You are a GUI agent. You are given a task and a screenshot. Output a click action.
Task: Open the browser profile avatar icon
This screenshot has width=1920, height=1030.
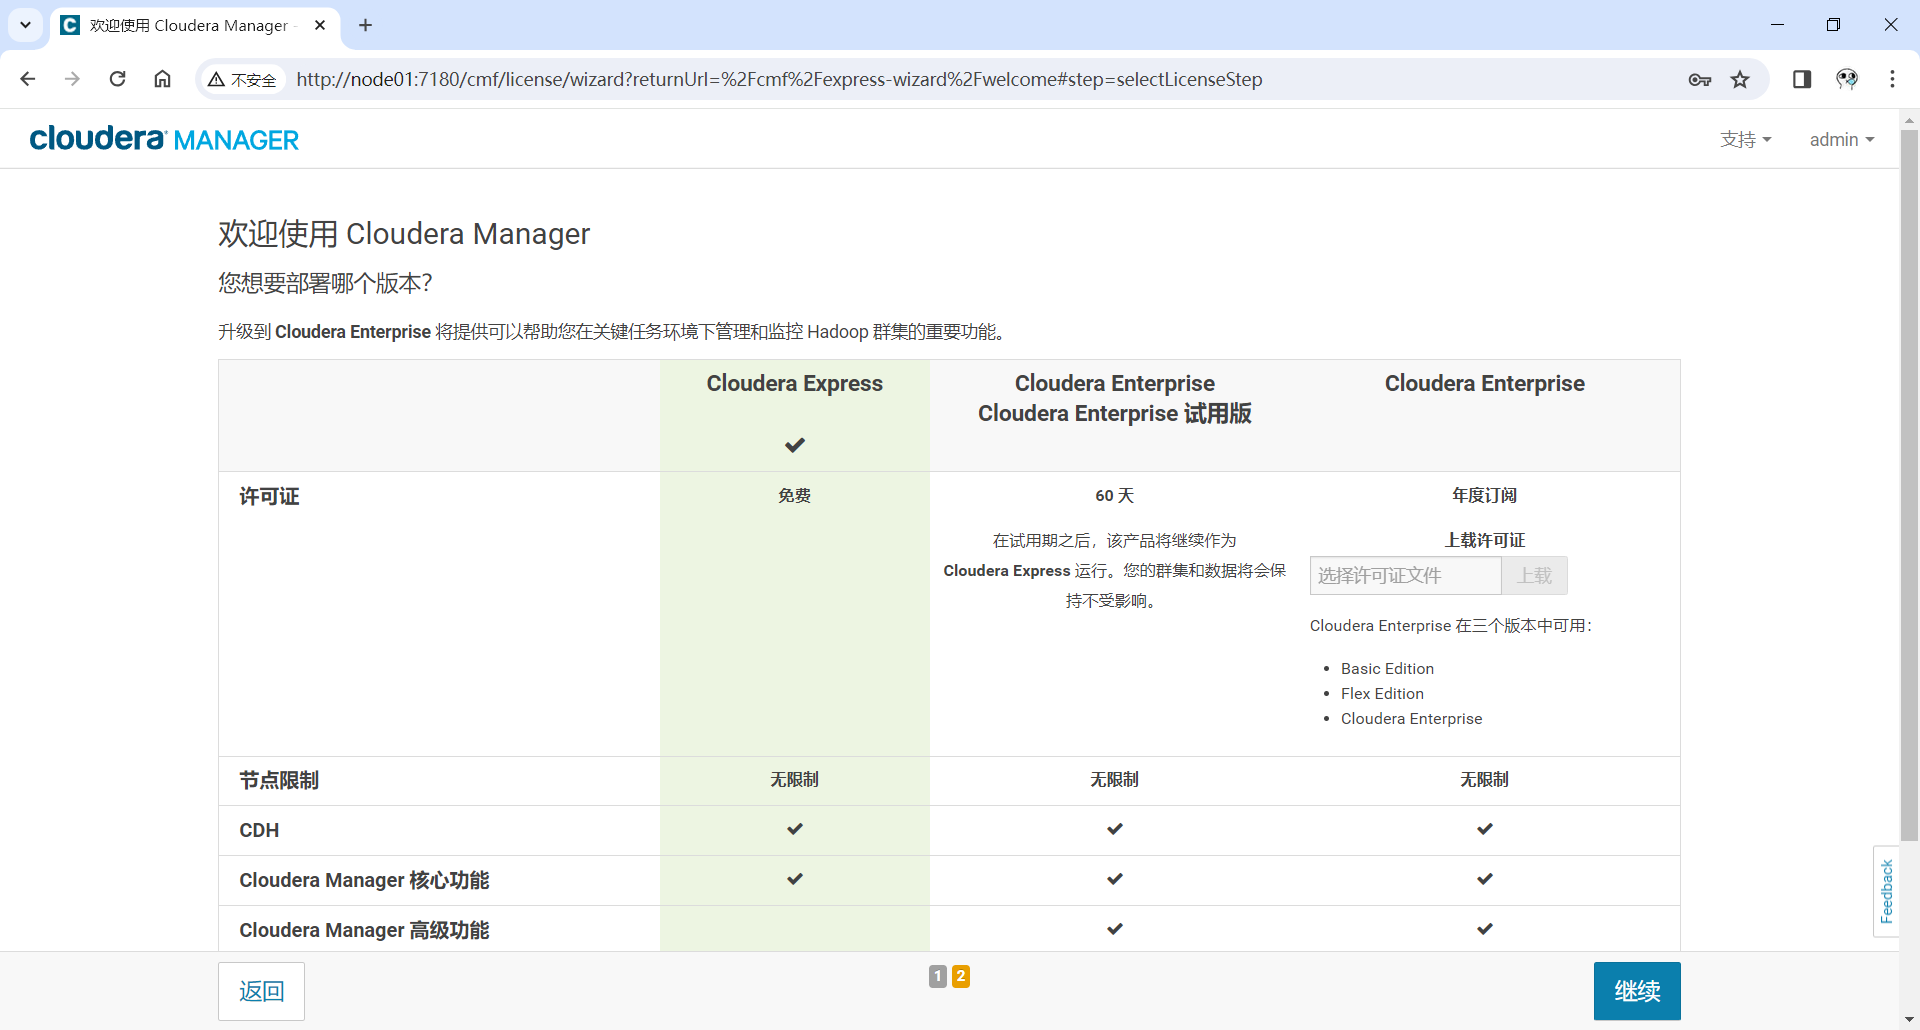pos(1847,79)
